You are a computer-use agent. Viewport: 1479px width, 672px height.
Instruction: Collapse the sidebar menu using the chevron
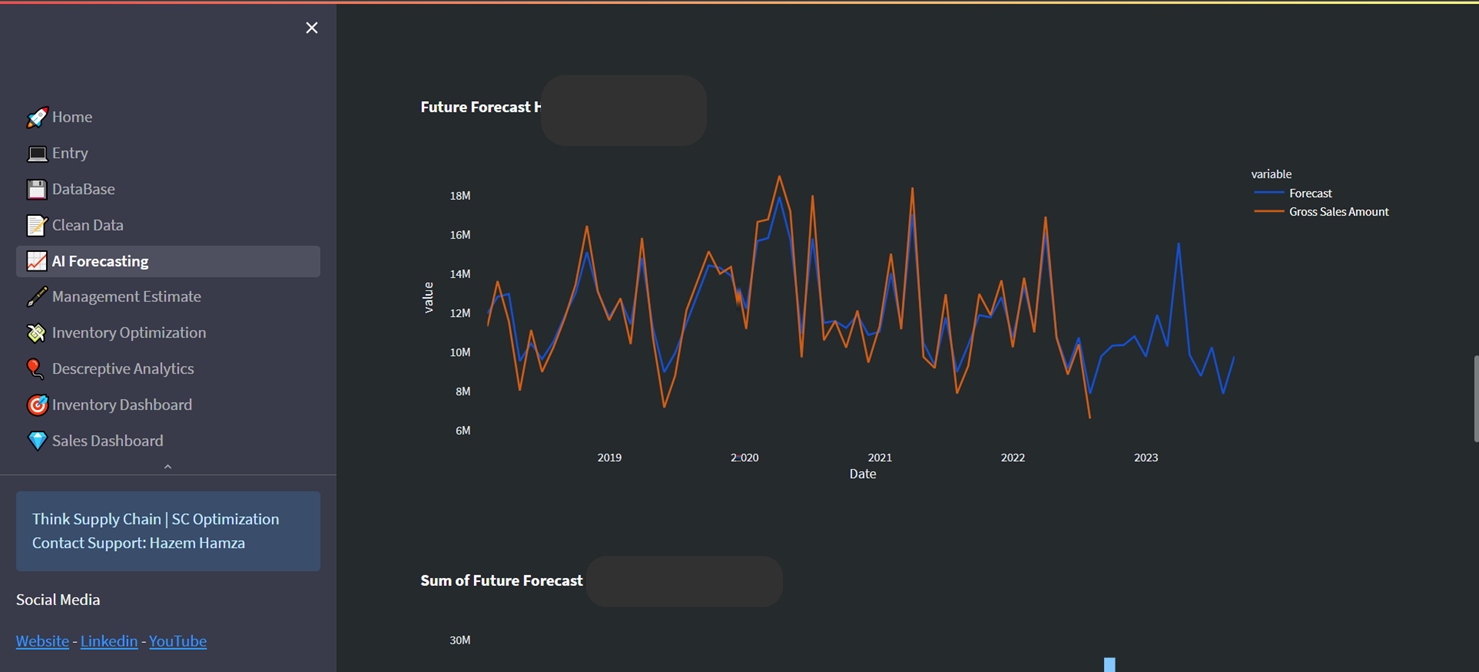168,465
